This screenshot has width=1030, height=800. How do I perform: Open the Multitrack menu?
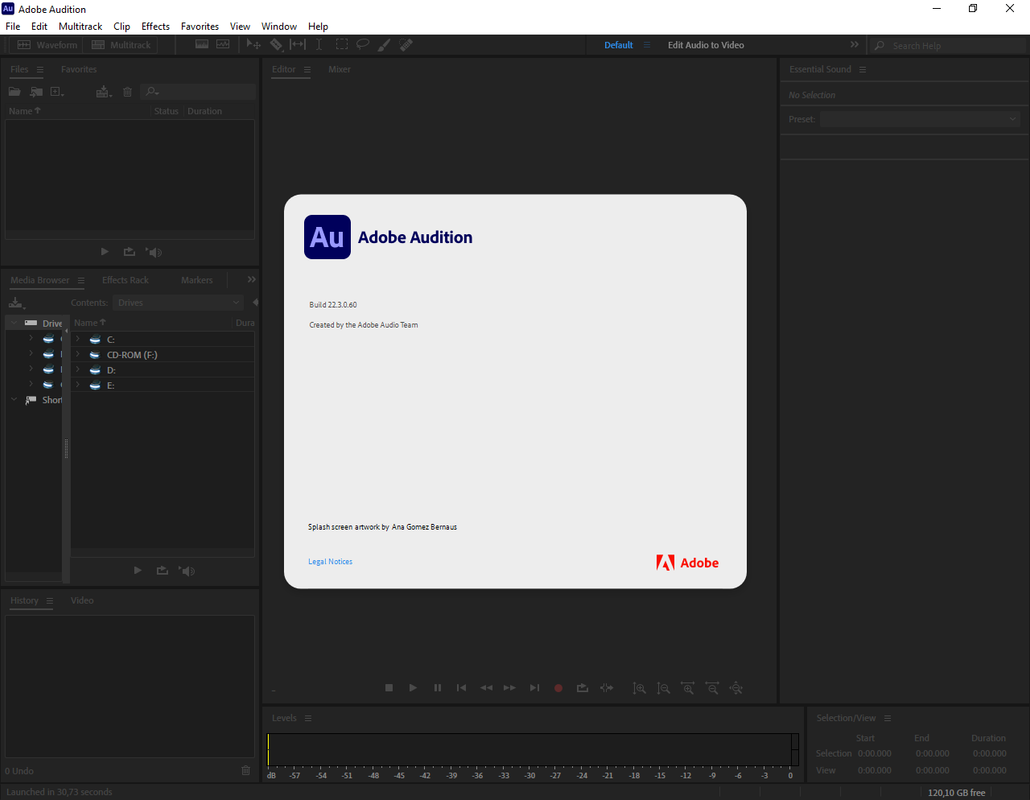coord(80,26)
